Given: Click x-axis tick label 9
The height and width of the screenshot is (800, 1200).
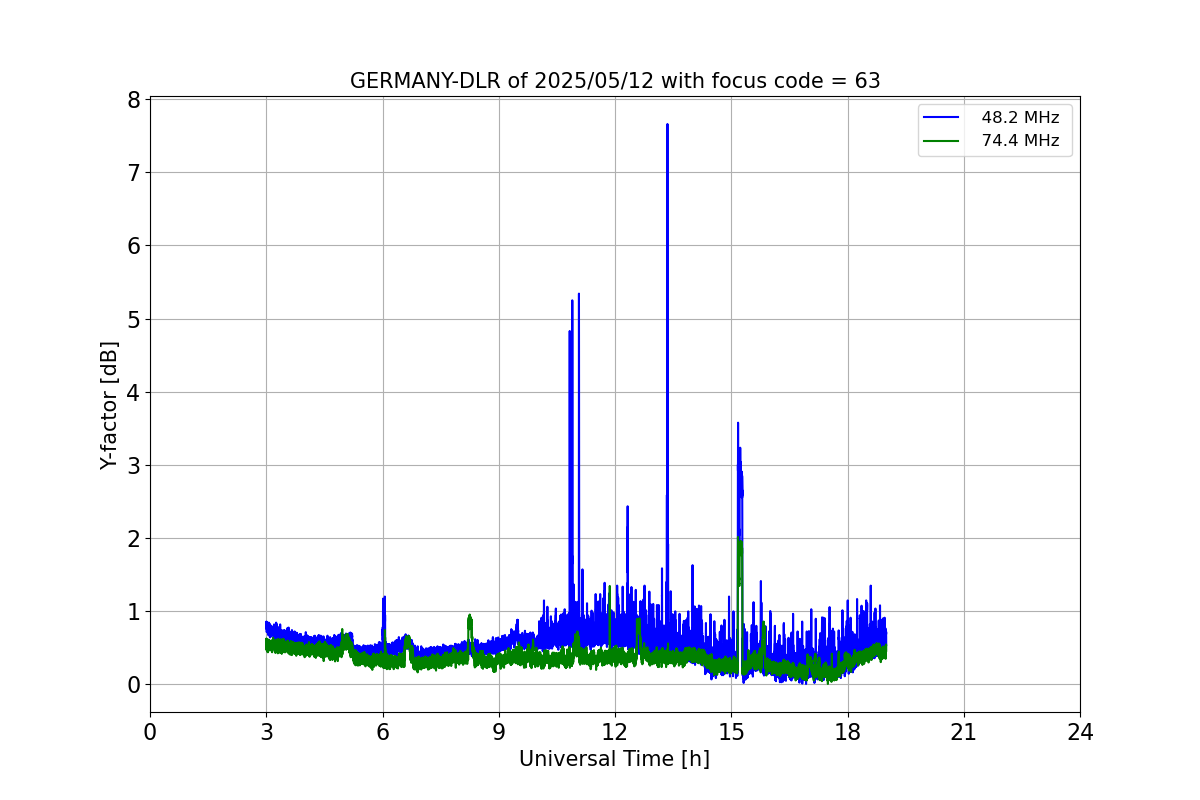Looking at the screenshot, I should point(499,732).
